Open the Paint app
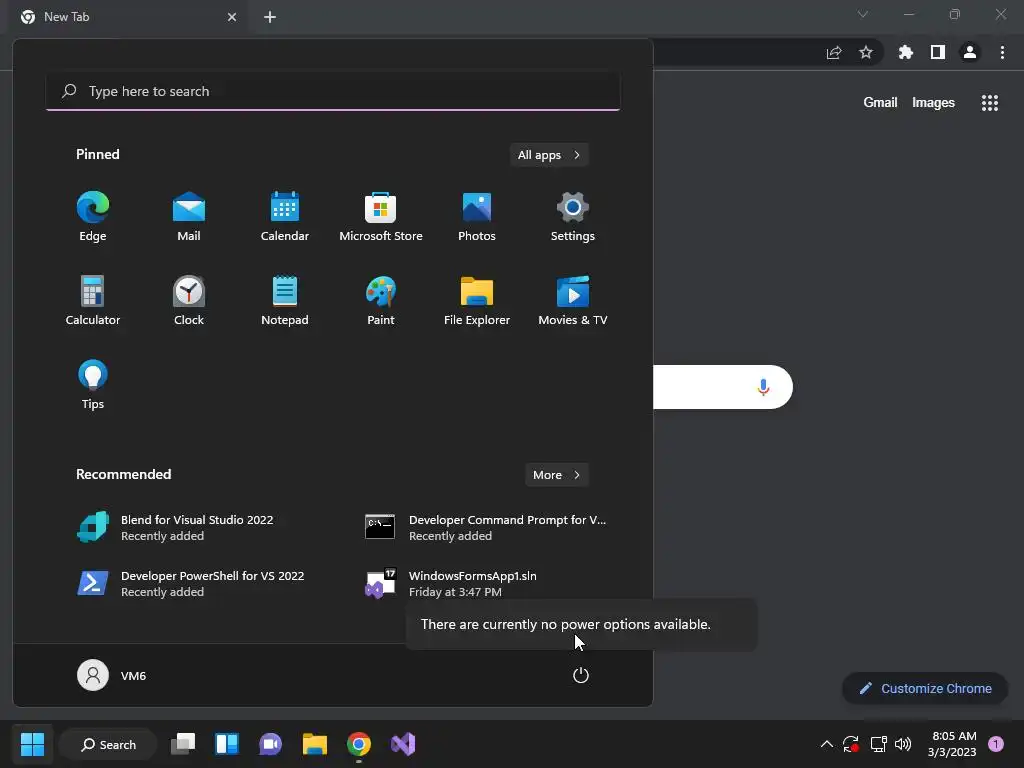Viewport: 1024px width, 768px height. [381, 301]
